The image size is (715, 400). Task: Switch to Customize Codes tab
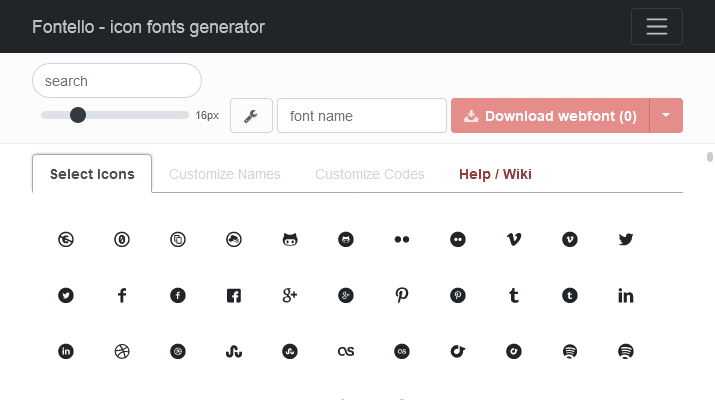point(370,174)
